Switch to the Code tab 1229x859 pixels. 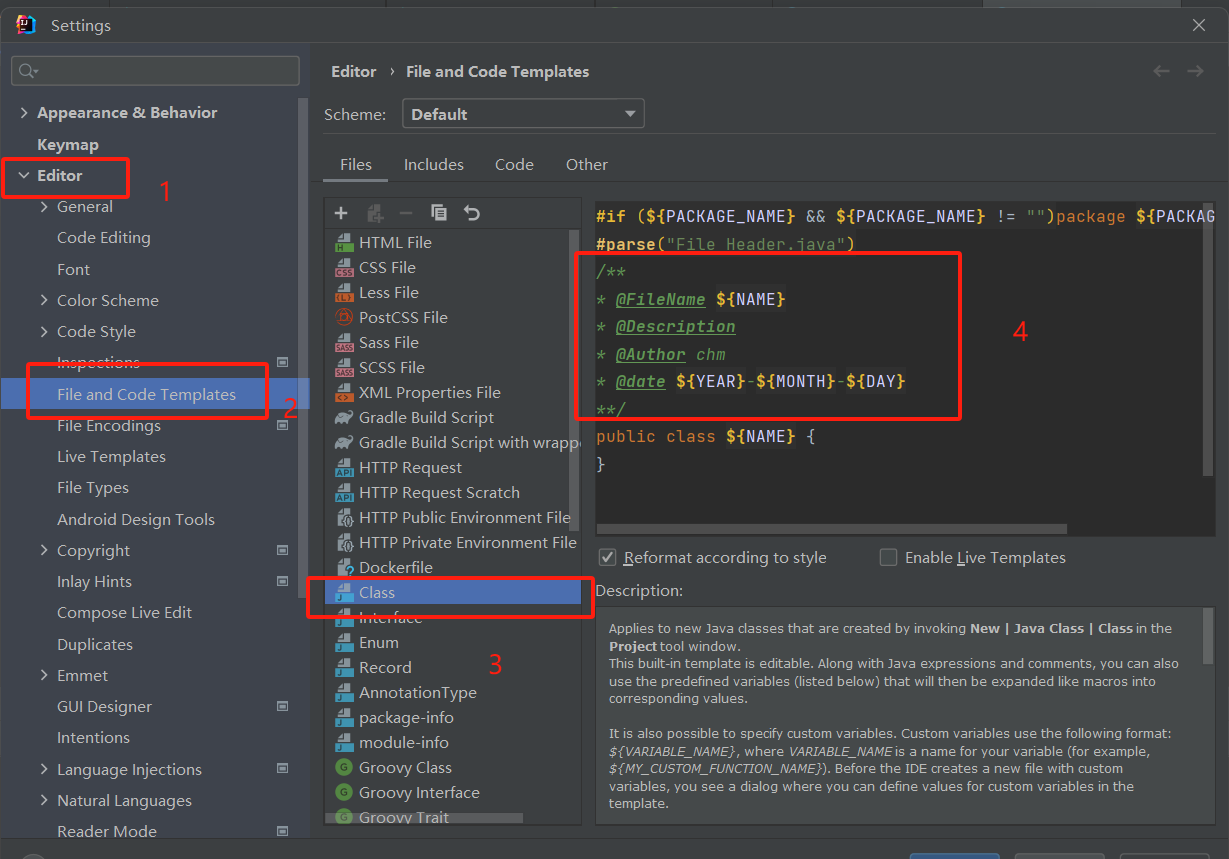coord(514,164)
